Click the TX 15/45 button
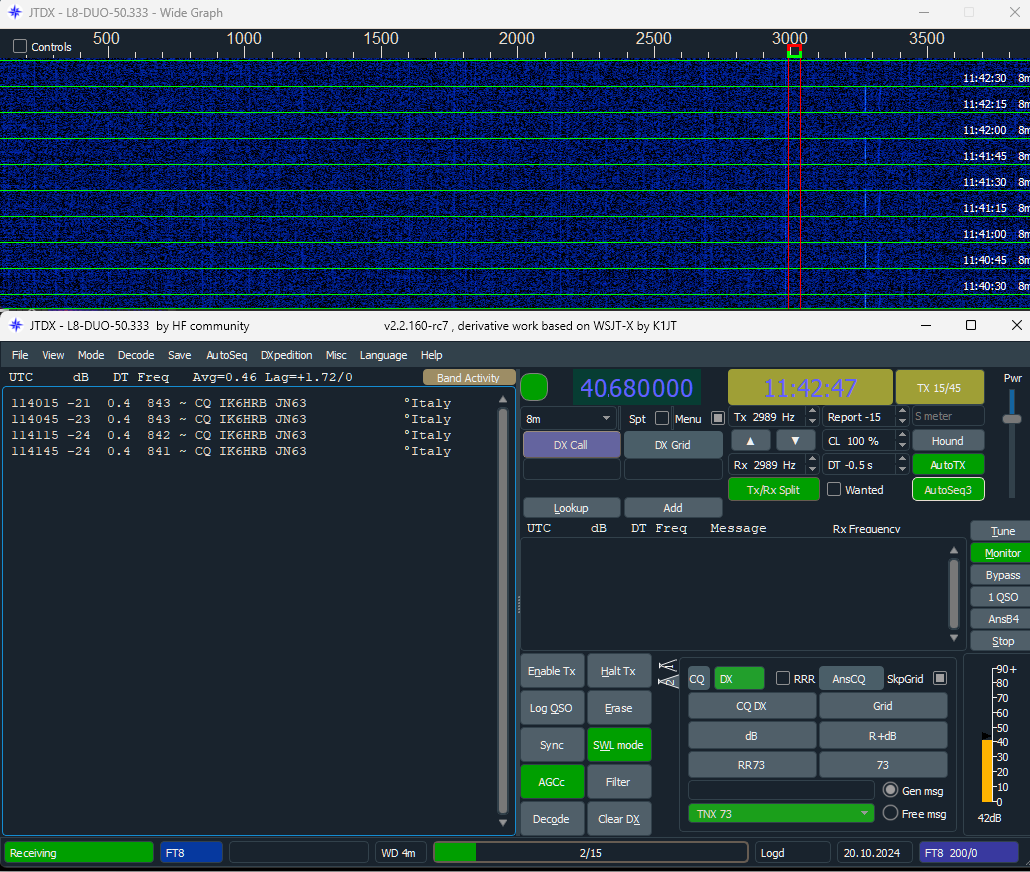 (939, 388)
